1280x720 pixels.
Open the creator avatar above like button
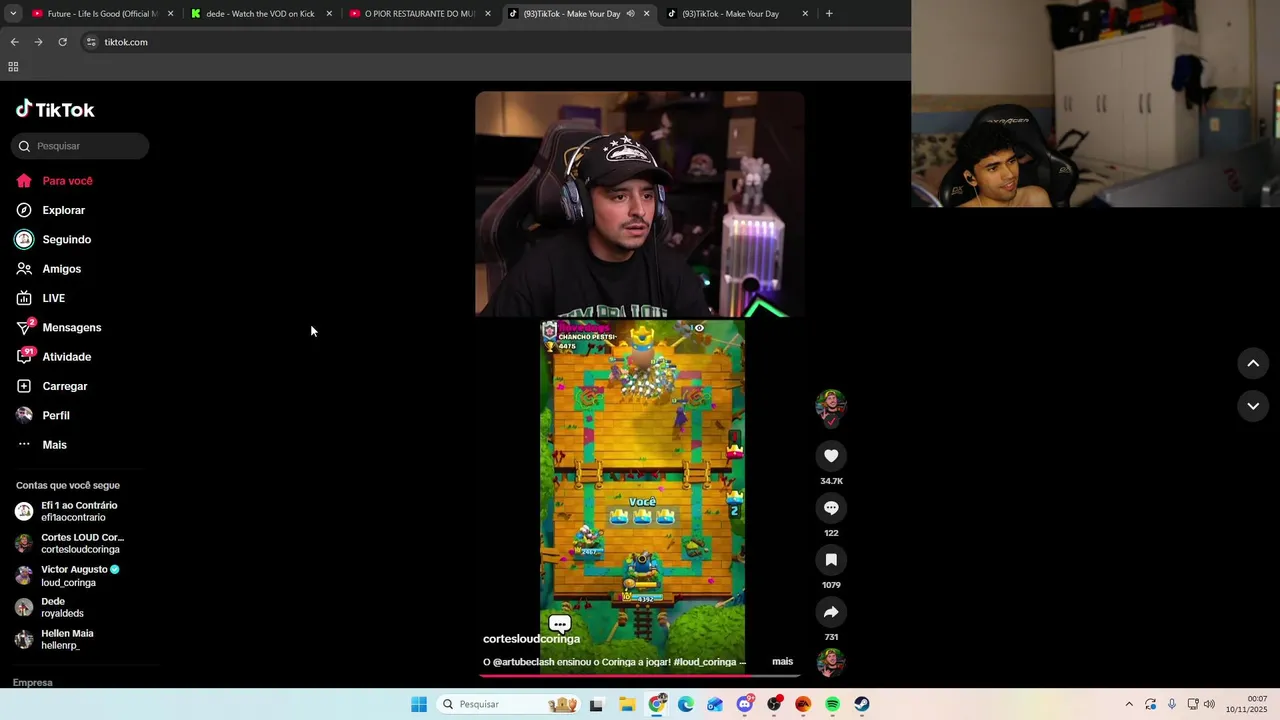(831, 405)
